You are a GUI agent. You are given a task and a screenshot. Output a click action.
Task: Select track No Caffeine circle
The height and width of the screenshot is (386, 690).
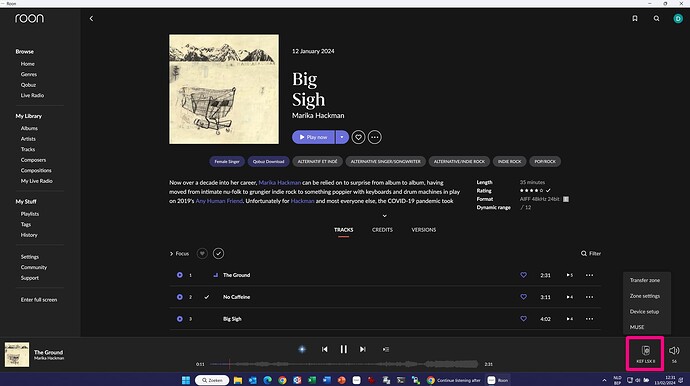tap(180, 297)
